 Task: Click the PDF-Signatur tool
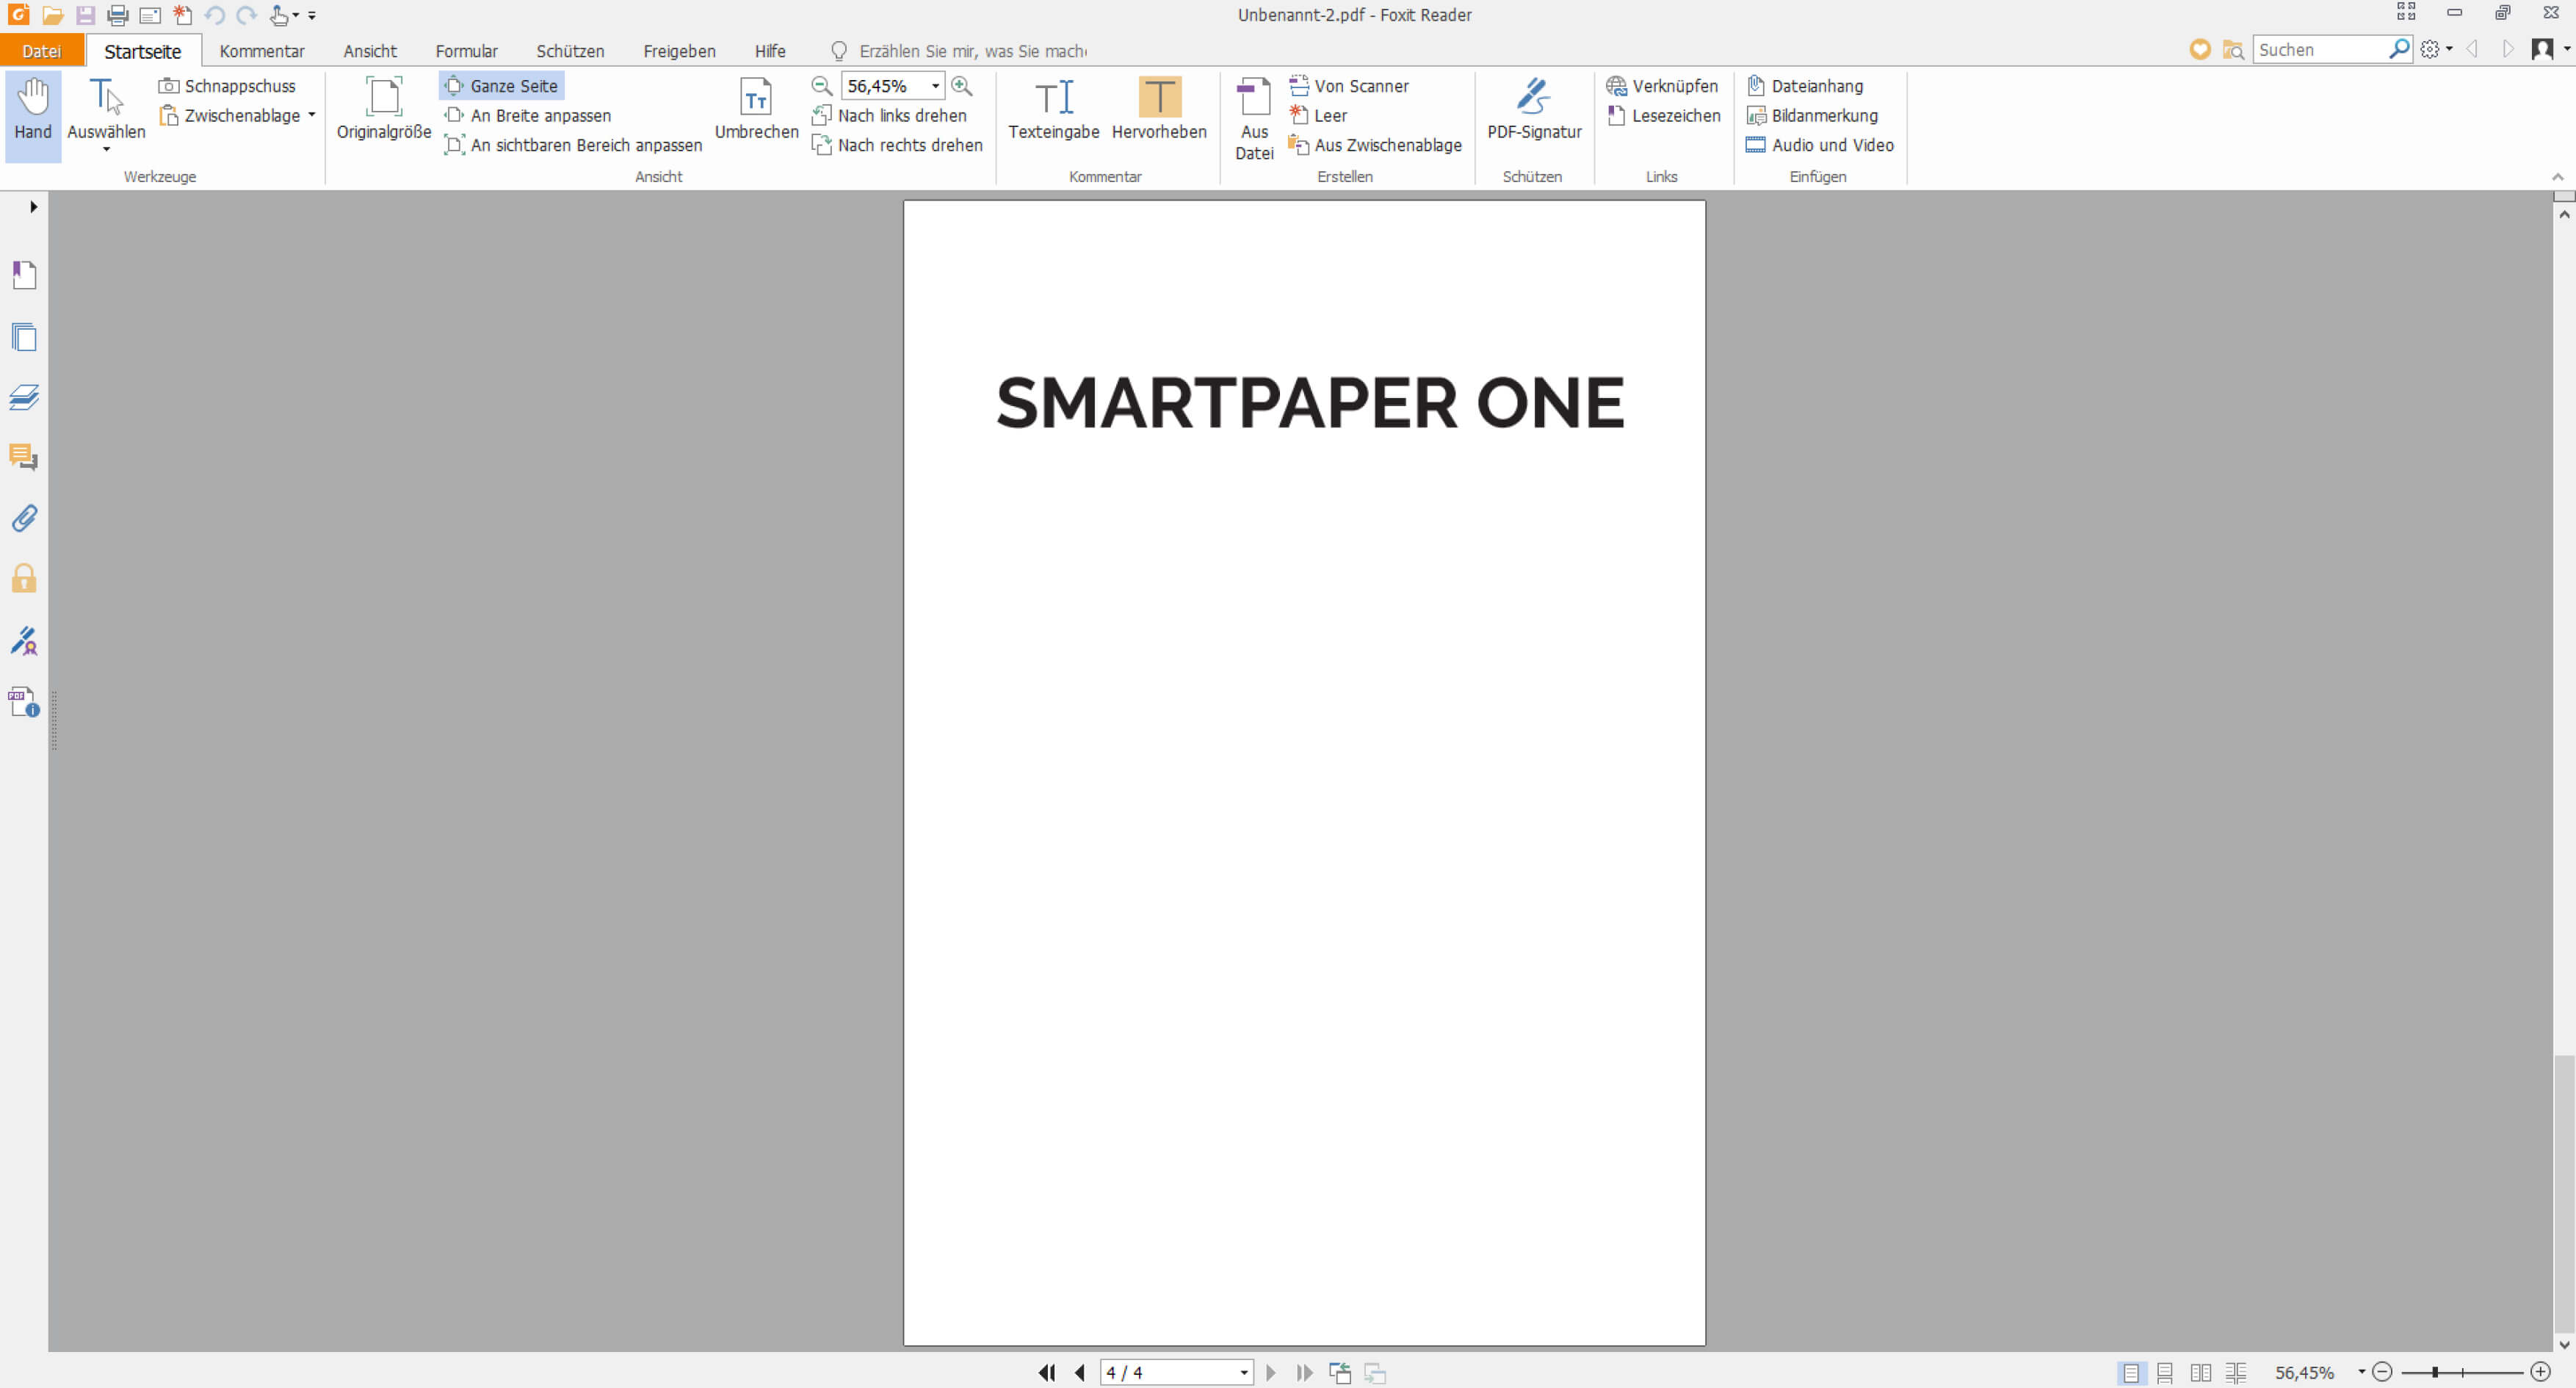click(x=1534, y=109)
